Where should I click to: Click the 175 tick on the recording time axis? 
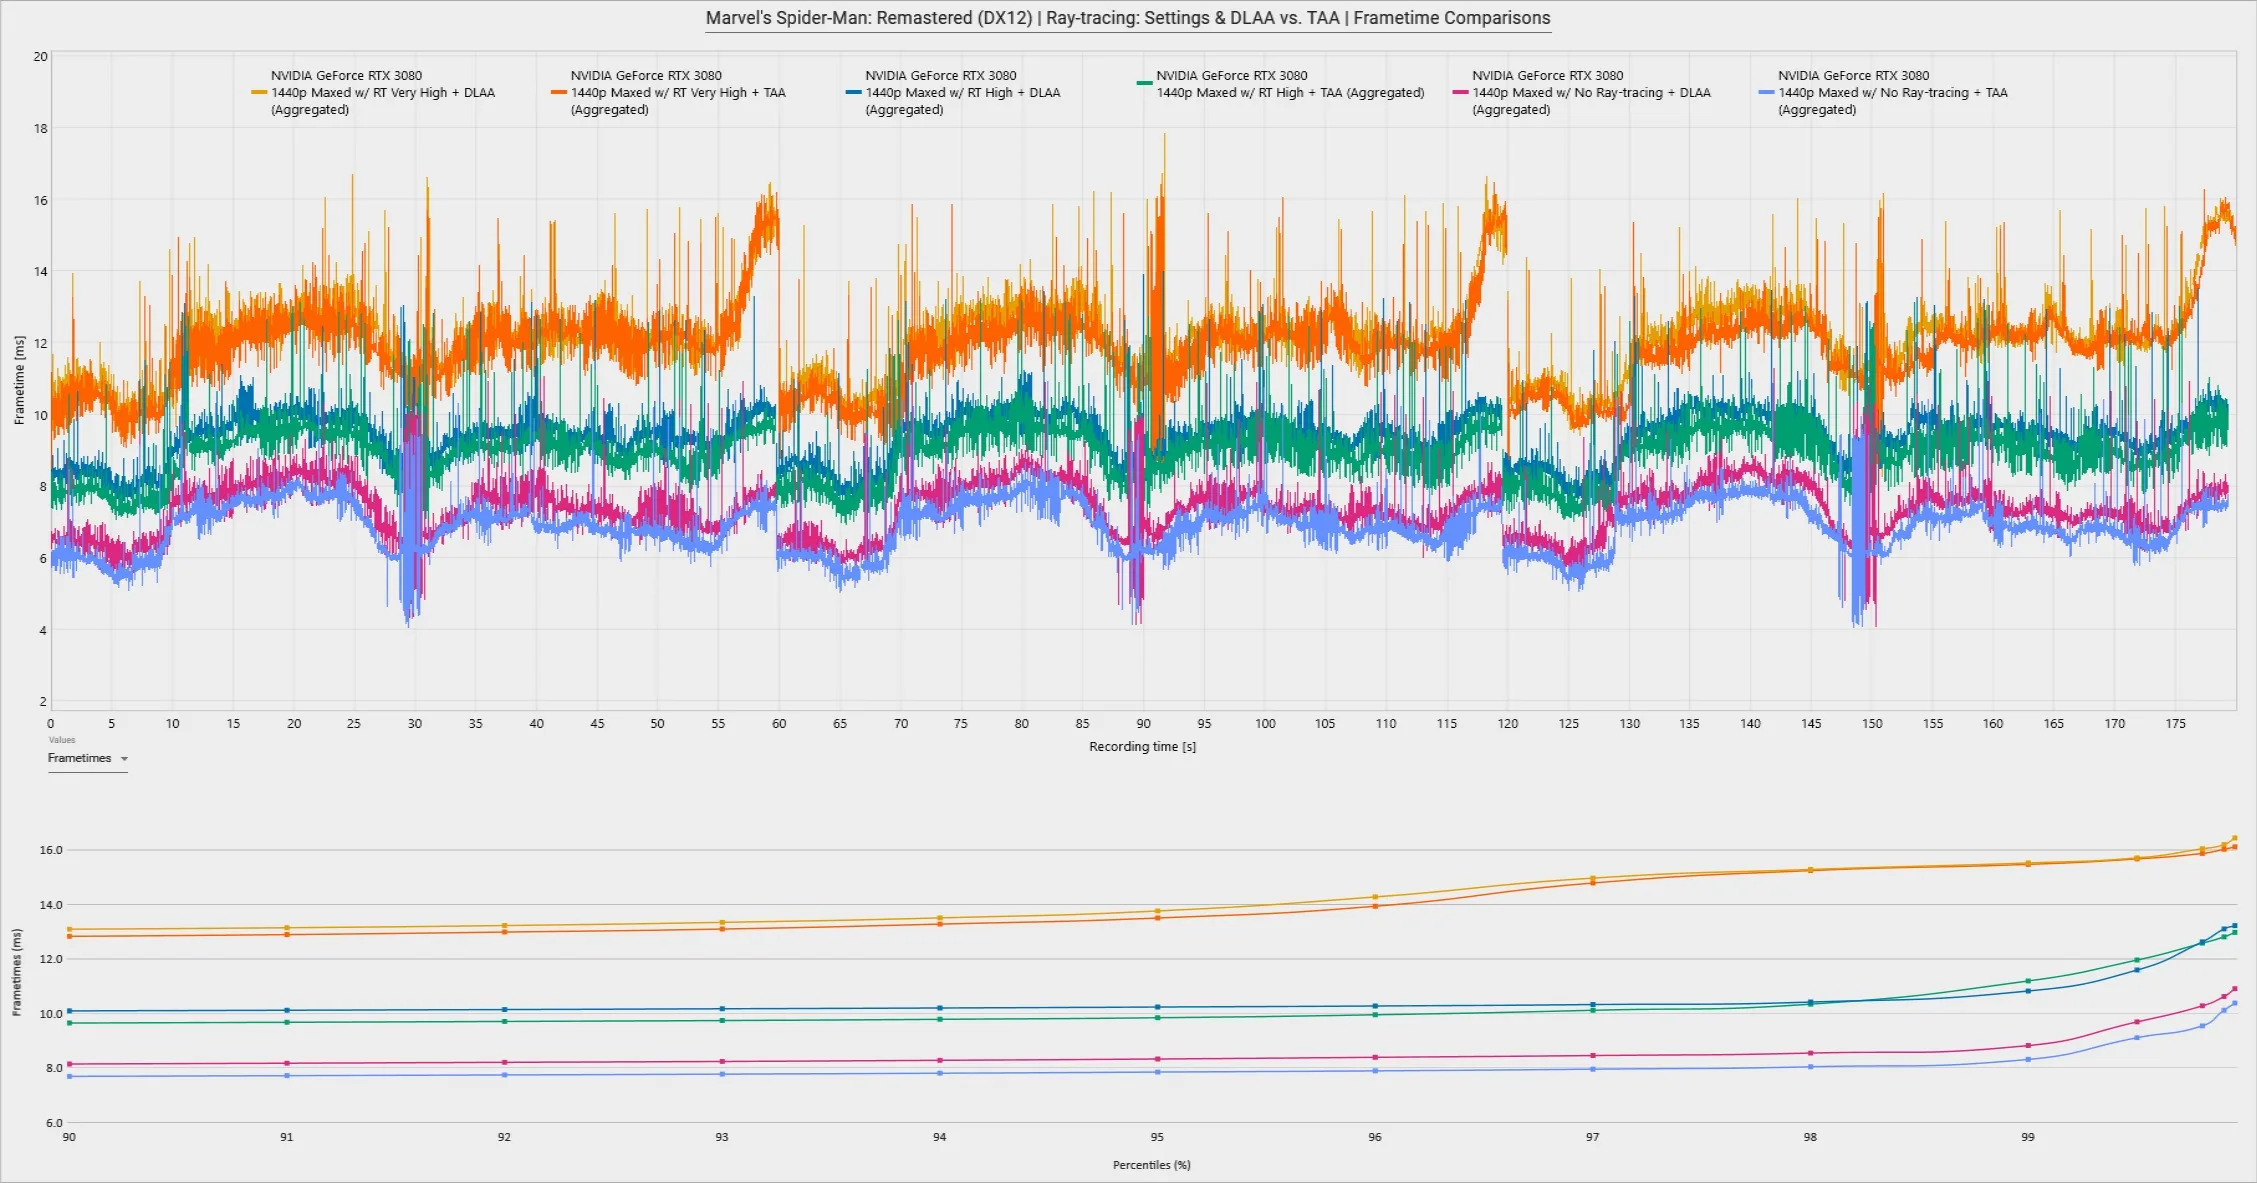pyautogui.click(x=2175, y=724)
